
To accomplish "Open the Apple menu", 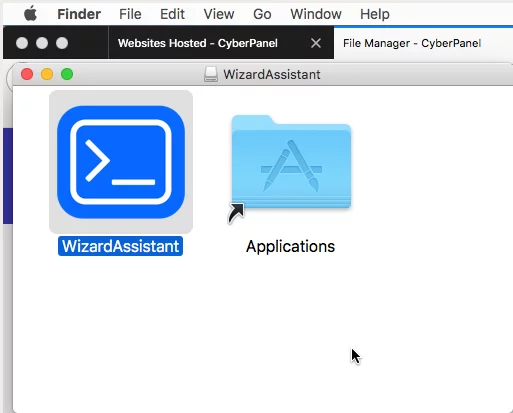I will tap(30, 14).
